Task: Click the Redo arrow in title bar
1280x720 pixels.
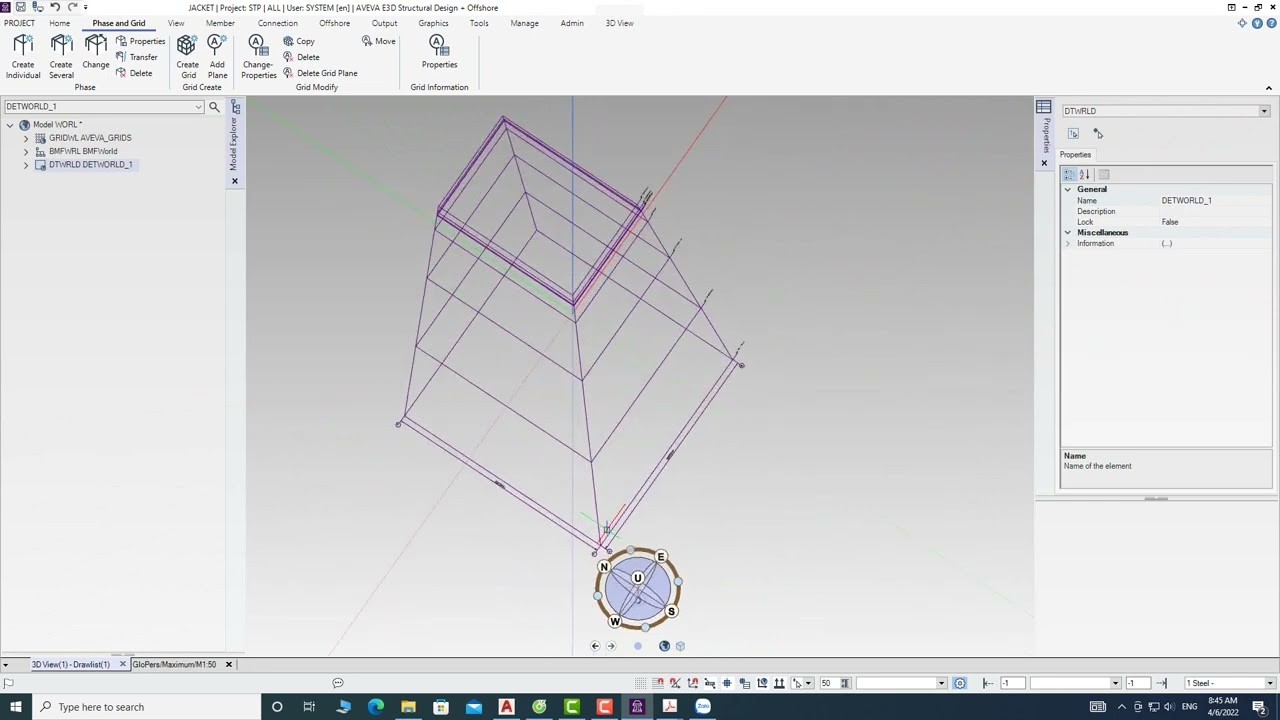Action: click(72, 7)
